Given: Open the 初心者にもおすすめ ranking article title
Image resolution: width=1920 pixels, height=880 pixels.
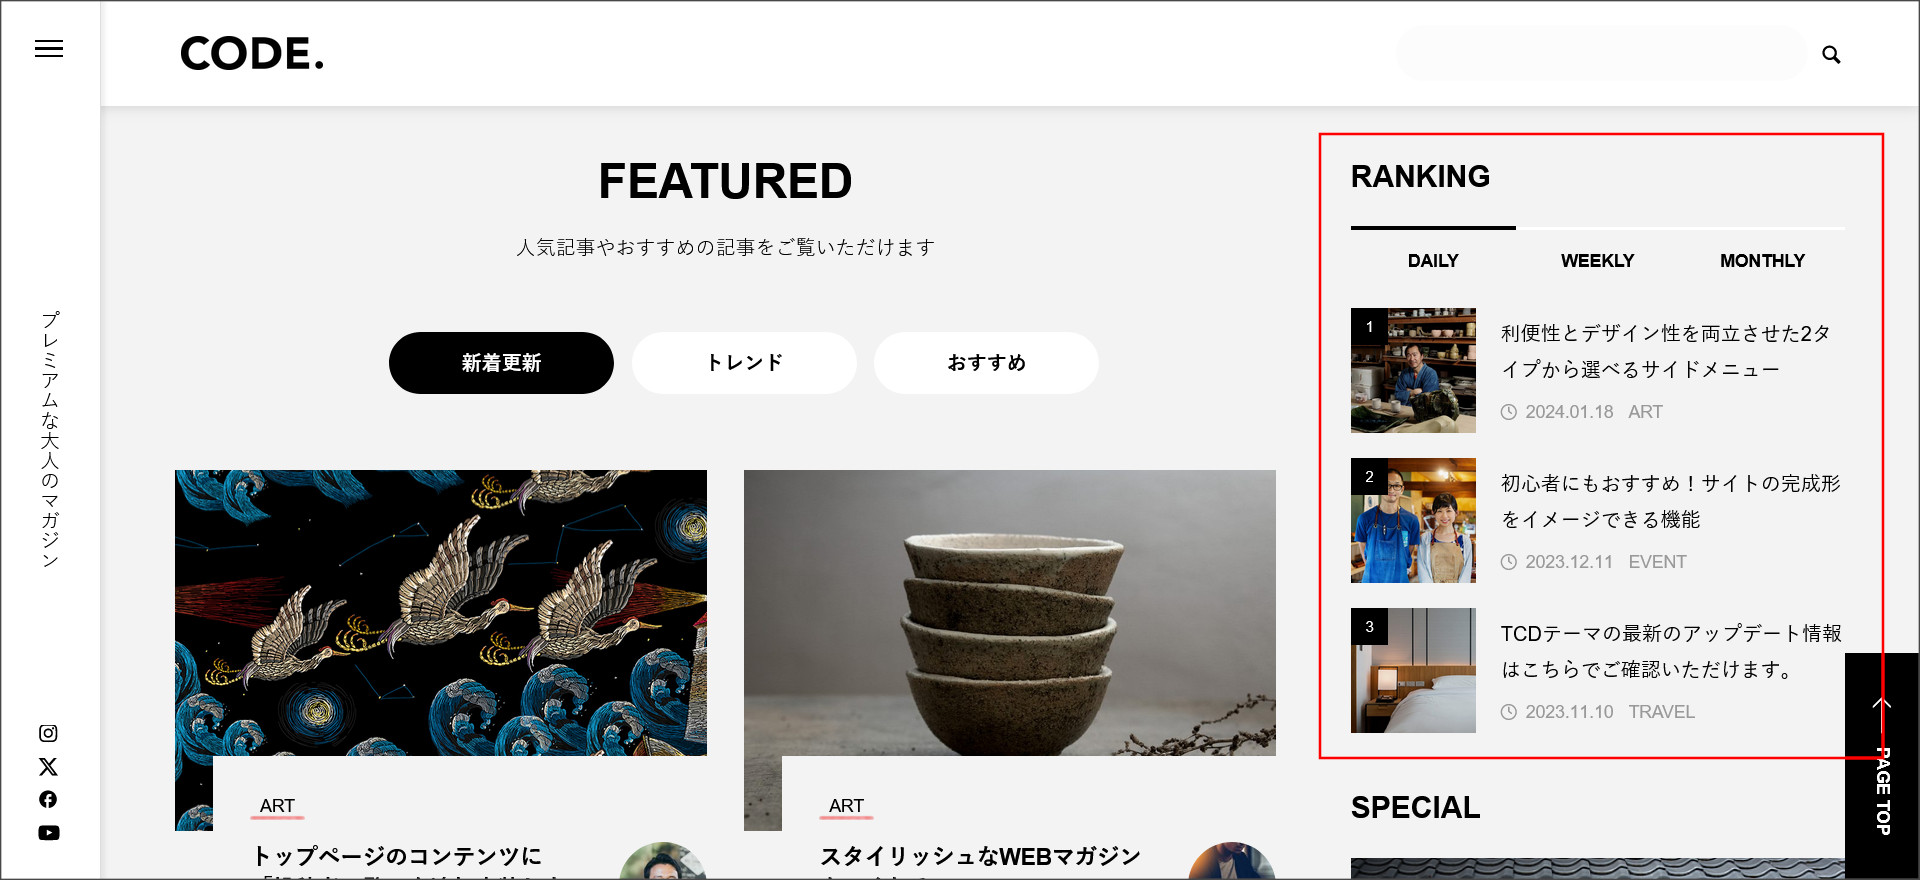Looking at the screenshot, I should [x=1670, y=501].
